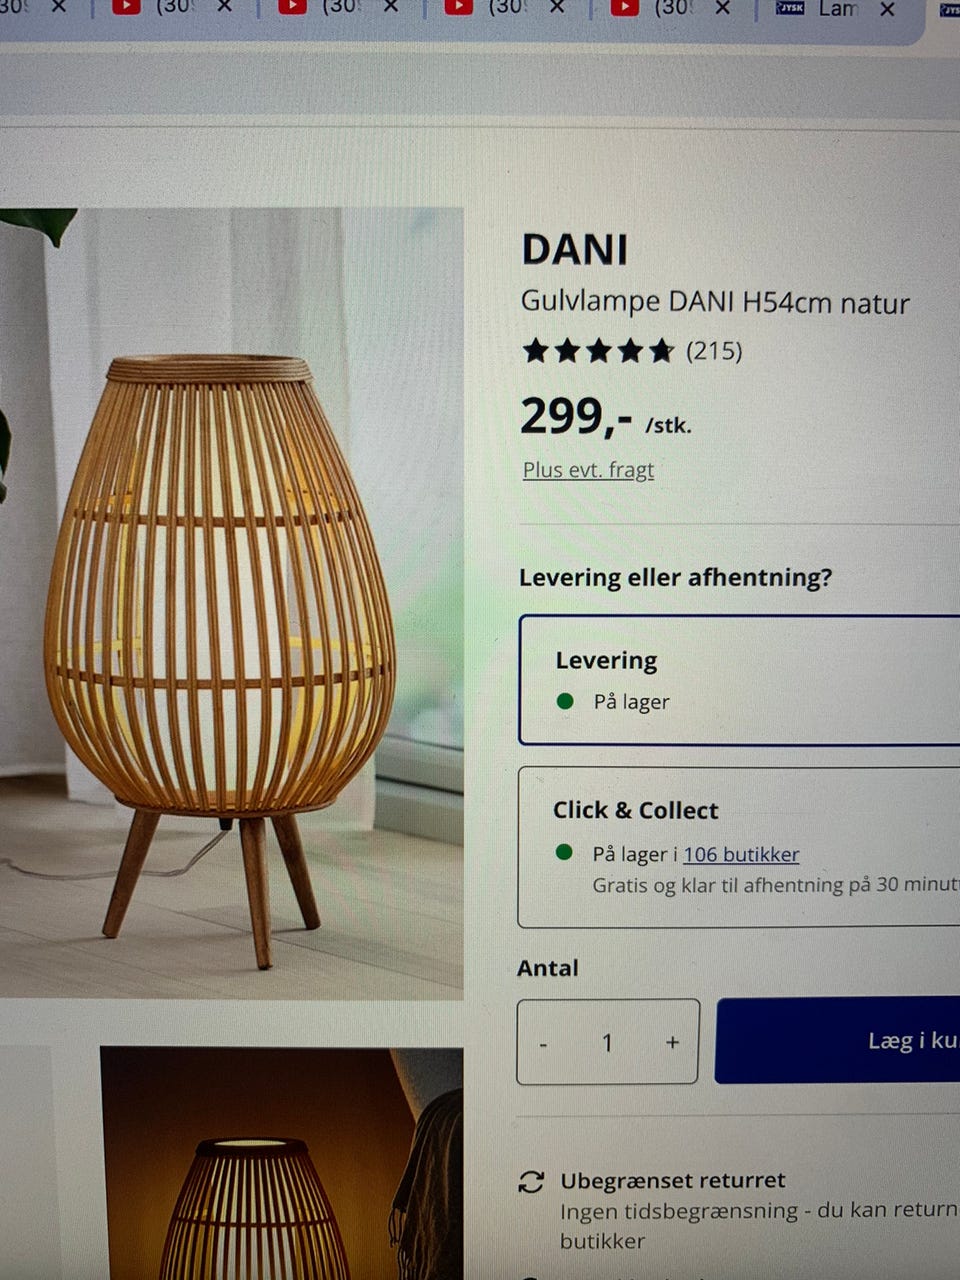
Task: Increase Antal with the plus button
Action: click(x=672, y=1043)
